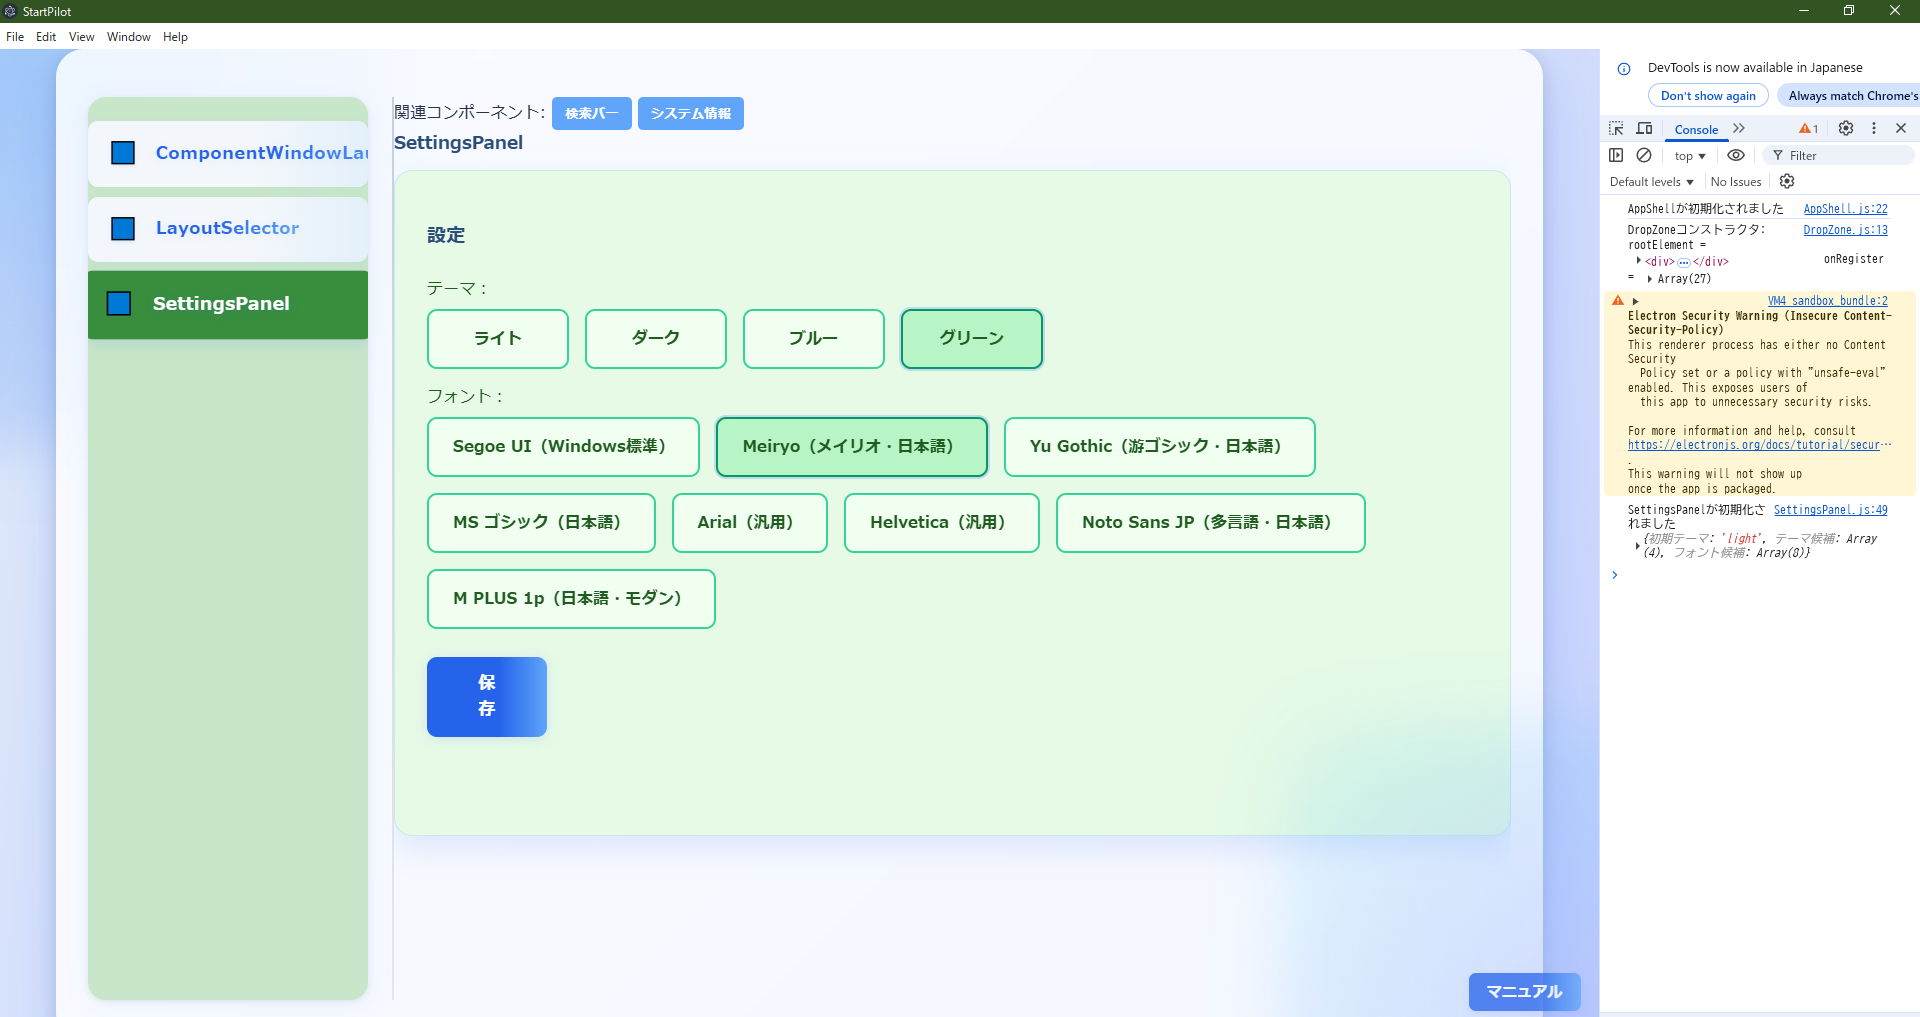Click the clear console icon
The height and width of the screenshot is (1017, 1920).
[1644, 155]
